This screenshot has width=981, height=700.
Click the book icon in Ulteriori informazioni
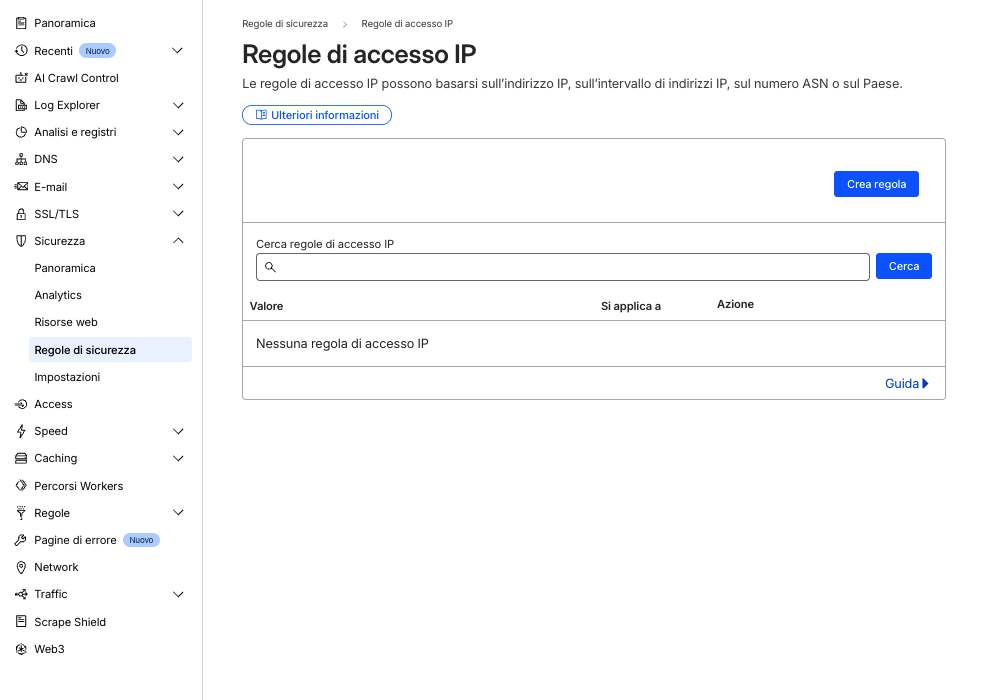coord(261,115)
